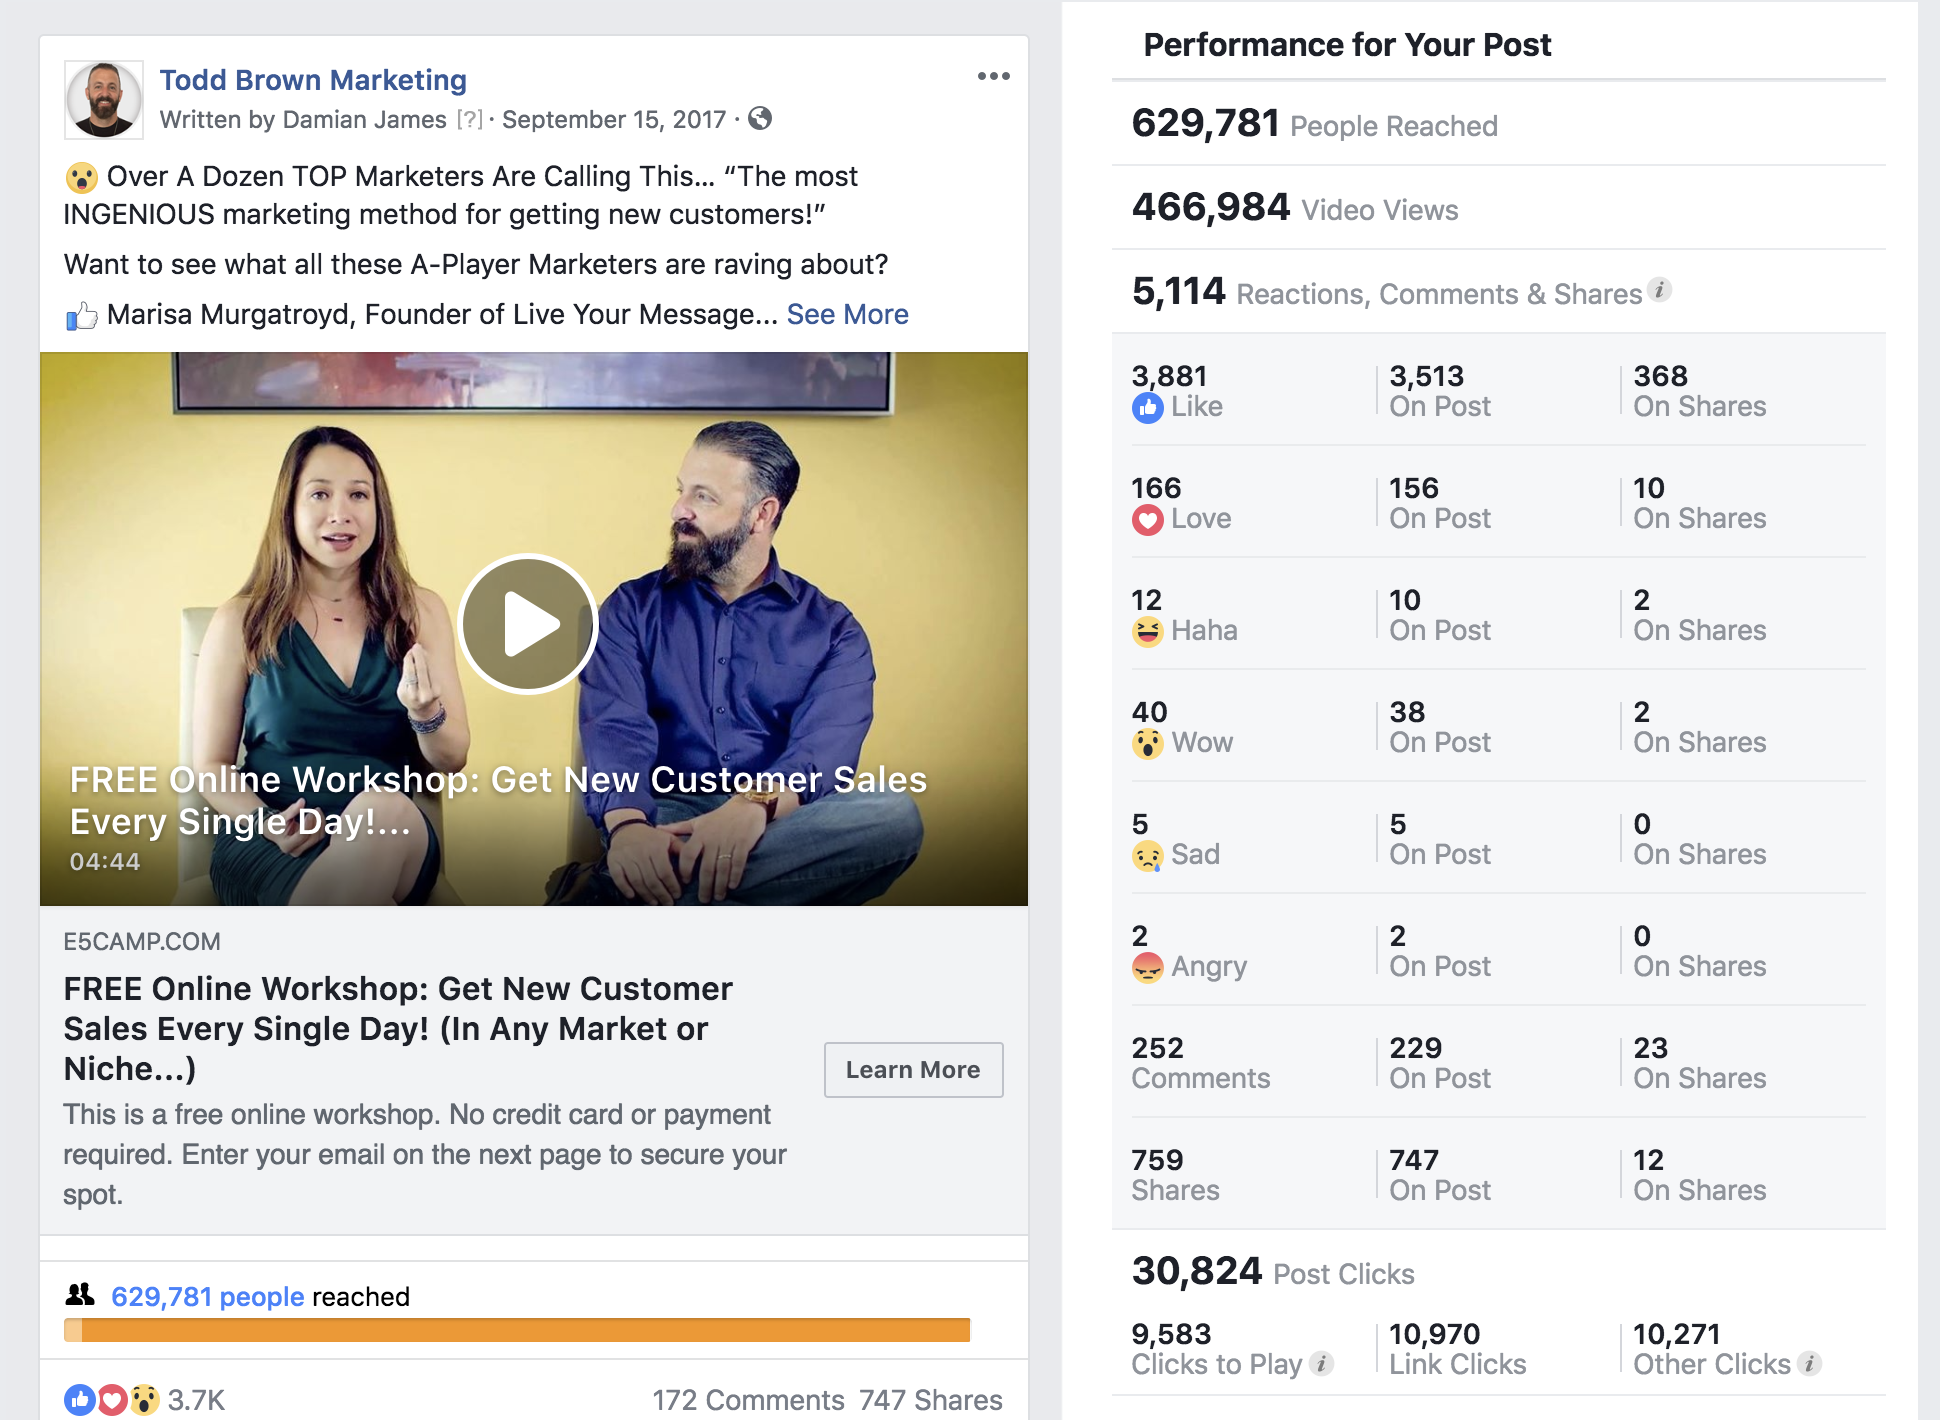Viewport: 1940px width, 1420px height.
Task: Select the 9,583 Clicks to Play value
Action: click(1171, 1334)
